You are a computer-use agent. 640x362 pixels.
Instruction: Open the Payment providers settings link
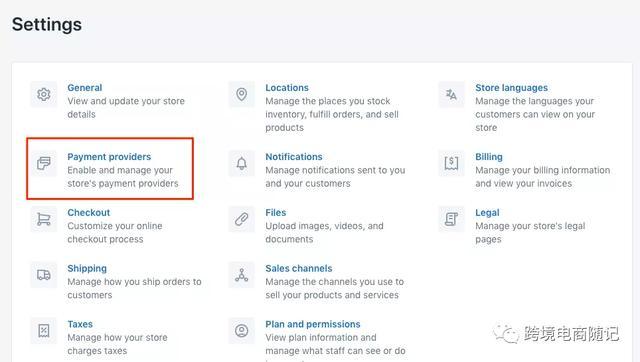tap(109, 157)
